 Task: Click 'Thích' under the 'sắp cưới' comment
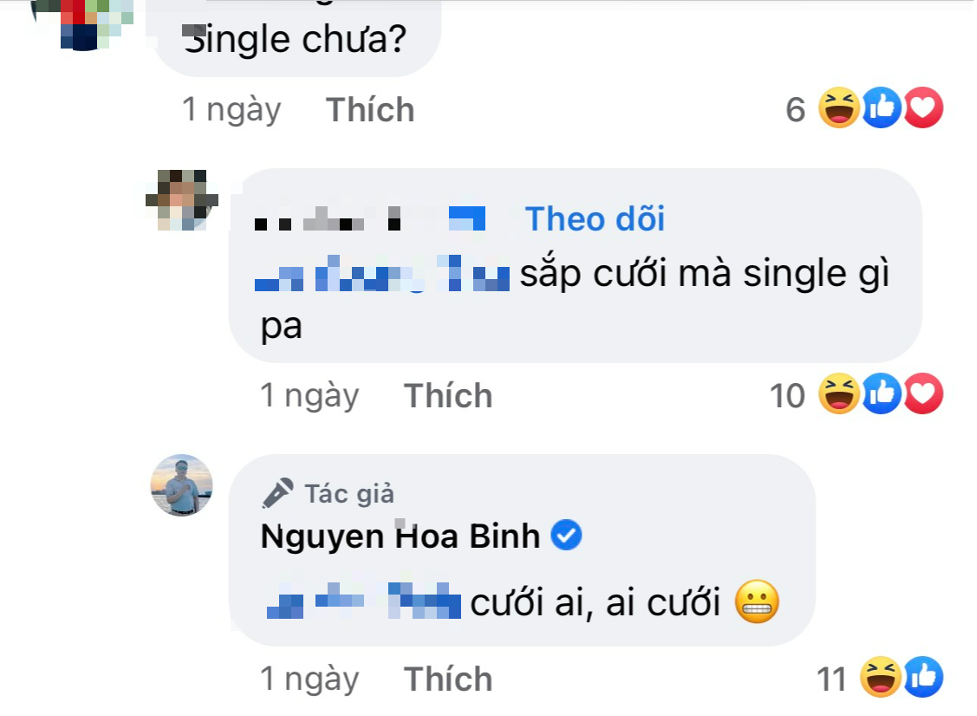tap(448, 395)
